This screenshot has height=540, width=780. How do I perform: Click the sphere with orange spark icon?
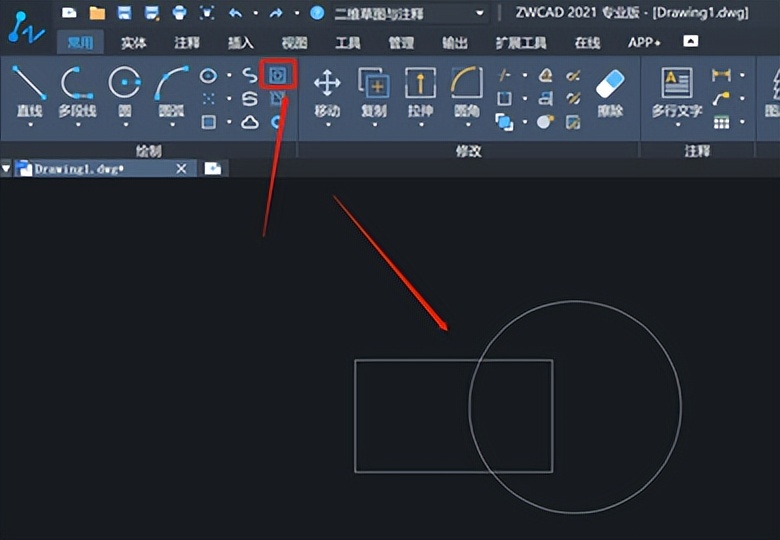coord(546,122)
